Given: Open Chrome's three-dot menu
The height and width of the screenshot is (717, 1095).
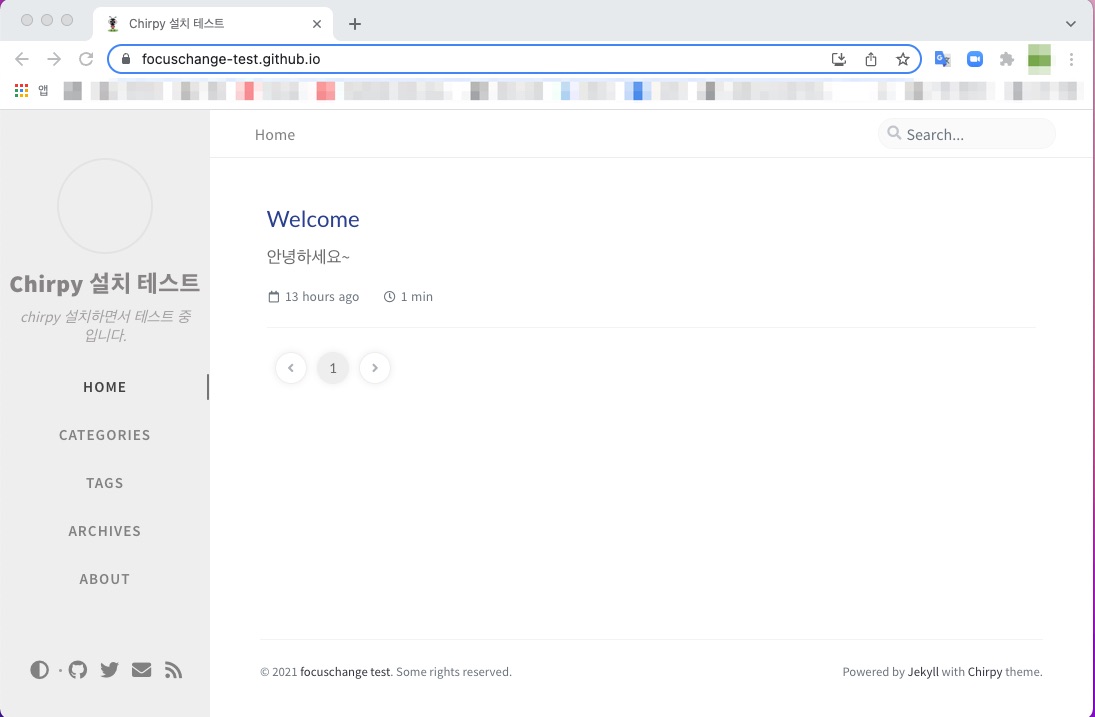Looking at the screenshot, I should click(x=1071, y=59).
